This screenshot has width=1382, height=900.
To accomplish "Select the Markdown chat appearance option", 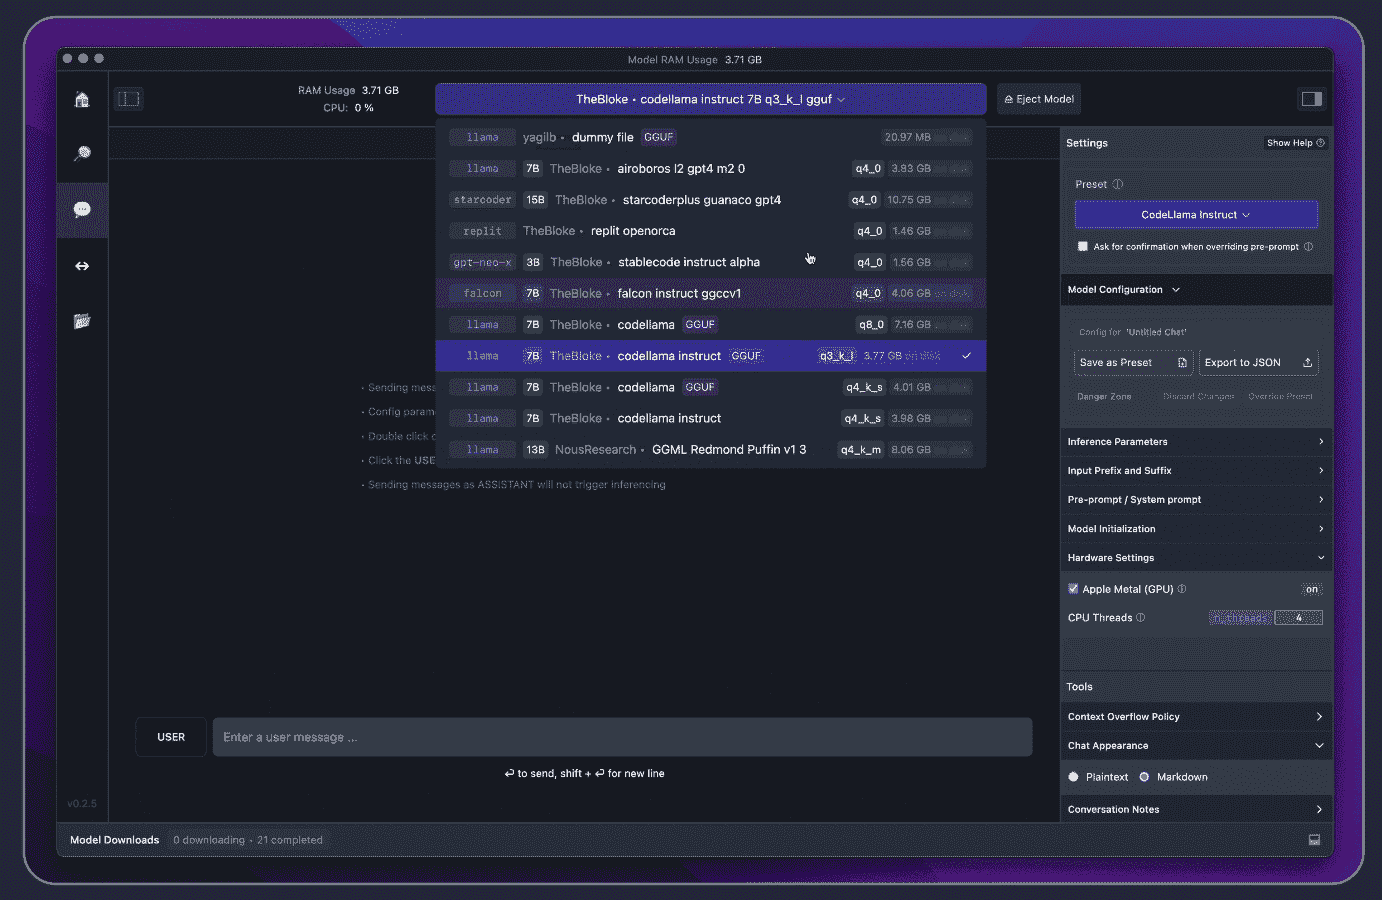I will pyautogui.click(x=1145, y=777).
